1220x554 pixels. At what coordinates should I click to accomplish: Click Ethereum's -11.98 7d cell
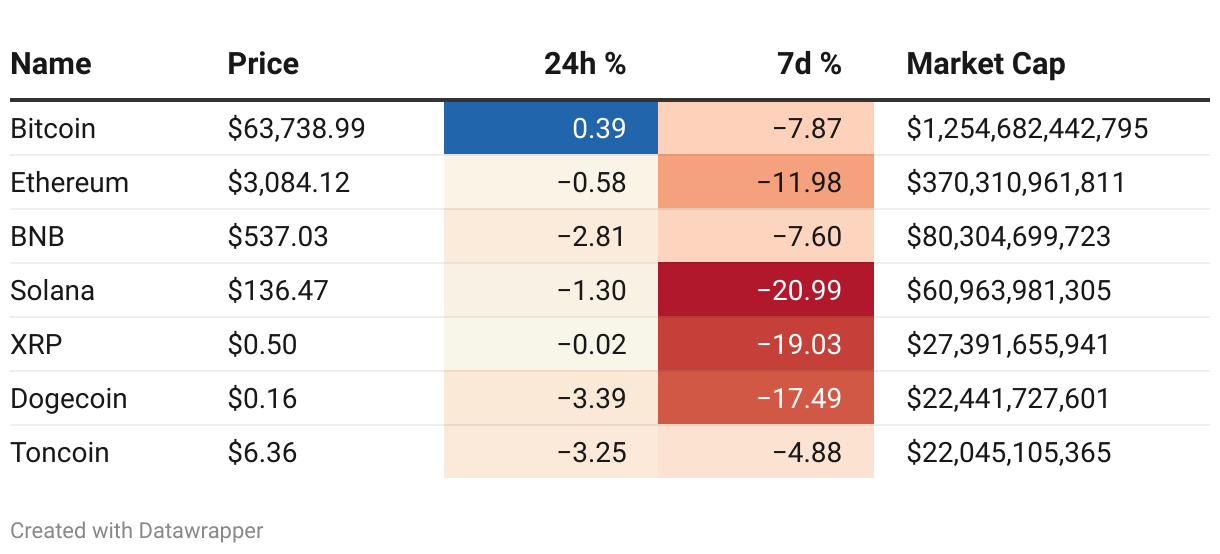click(x=766, y=183)
